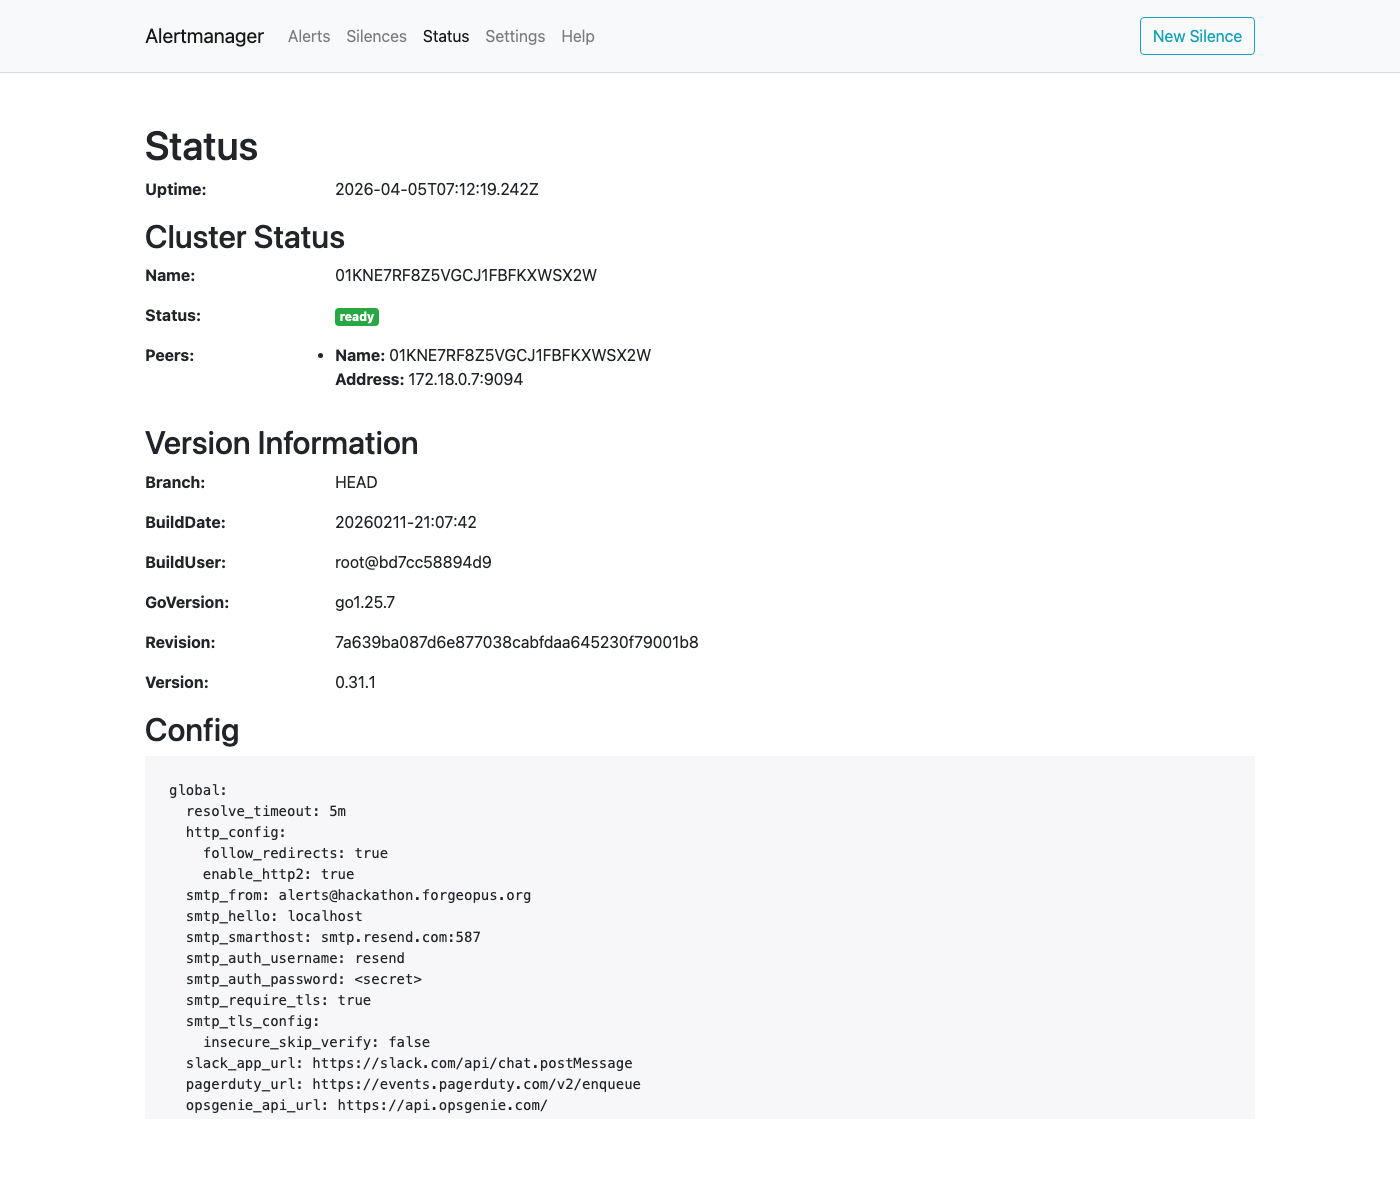Select the GoVersion value go1.25.7
This screenshot has width=1400, height=1200.
(x=365, y=602)
